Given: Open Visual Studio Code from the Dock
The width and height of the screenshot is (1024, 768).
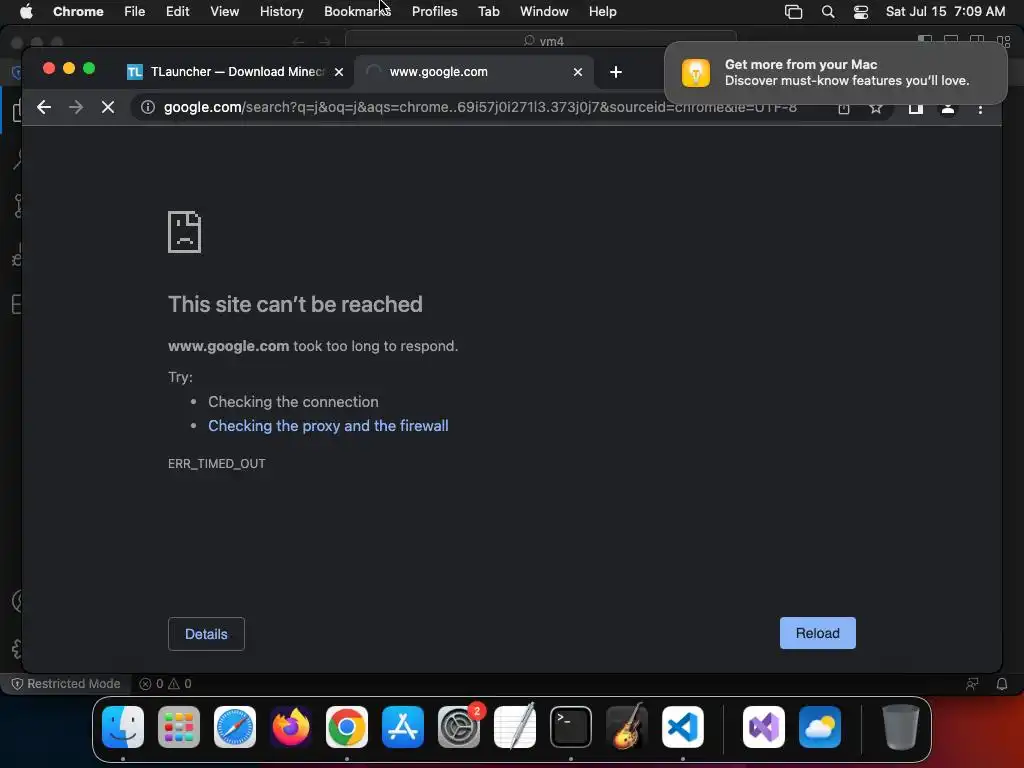Looking at the screenshot, I should (683, 727).
